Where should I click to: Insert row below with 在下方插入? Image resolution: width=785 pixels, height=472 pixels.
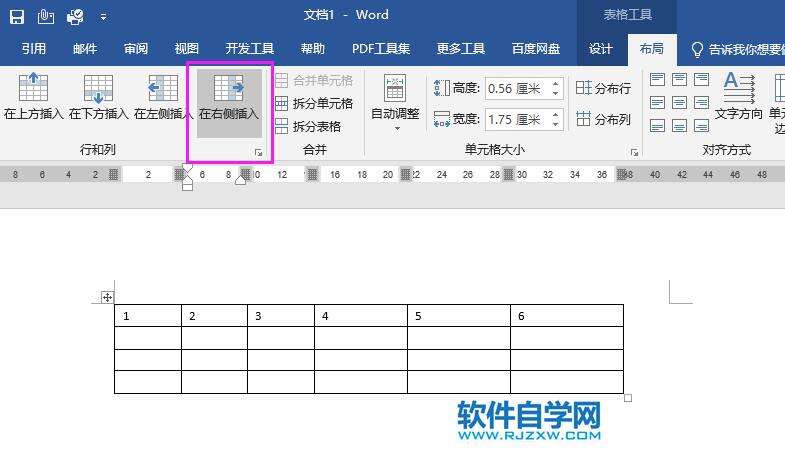(98, 97)
